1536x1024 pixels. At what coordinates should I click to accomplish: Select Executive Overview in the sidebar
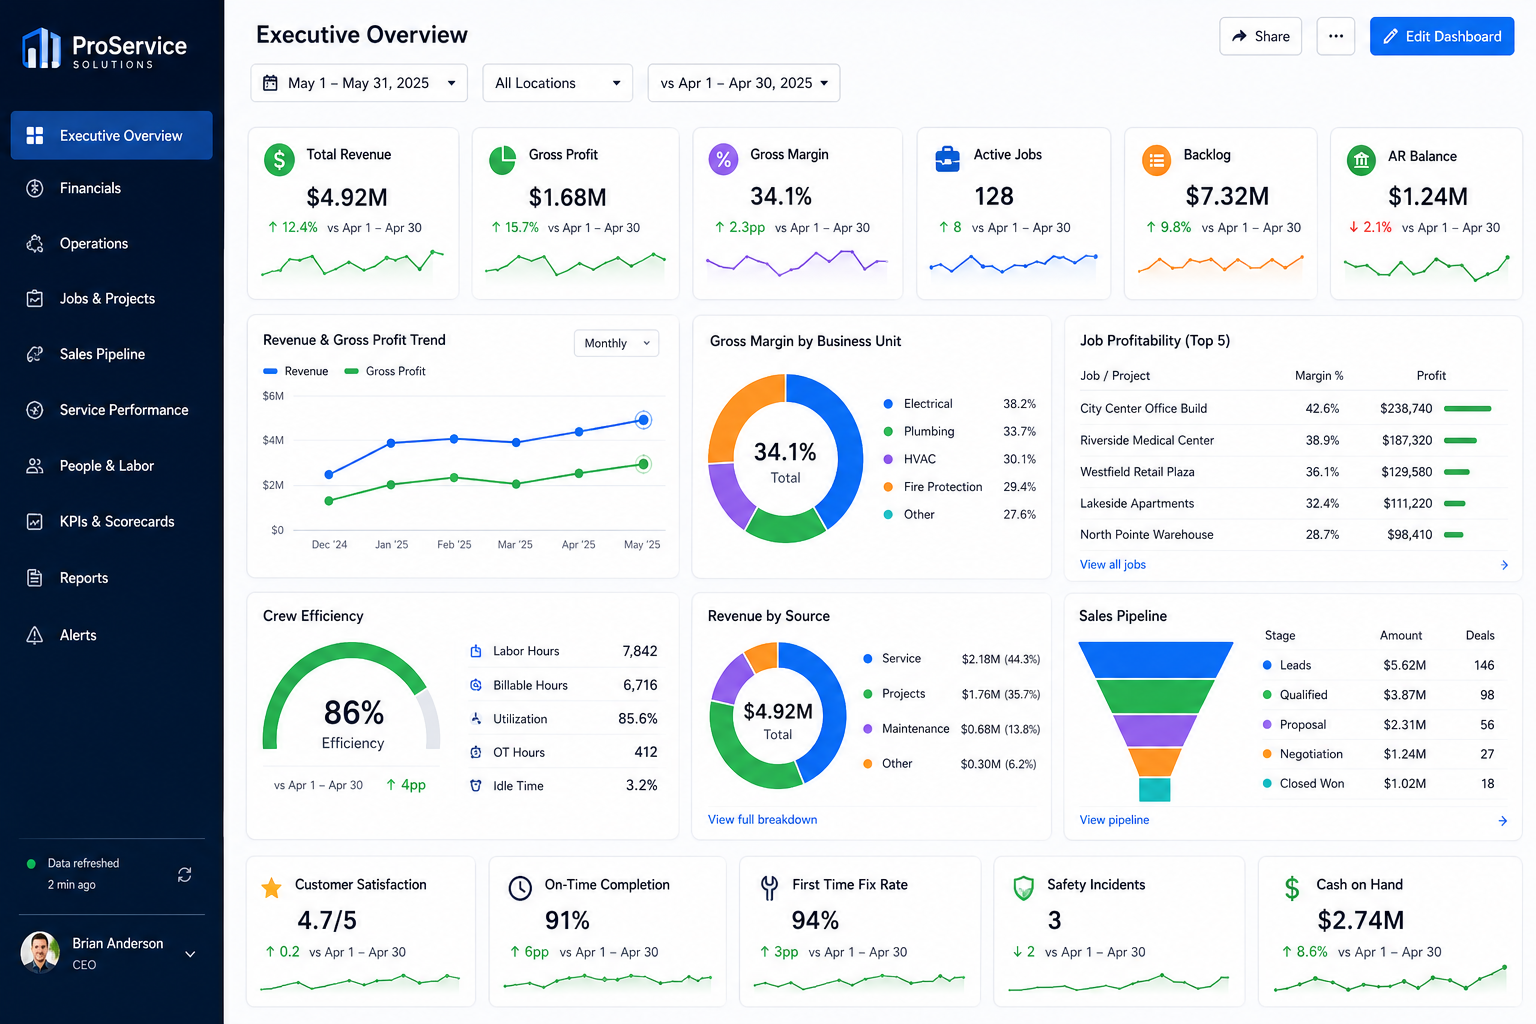112,135
